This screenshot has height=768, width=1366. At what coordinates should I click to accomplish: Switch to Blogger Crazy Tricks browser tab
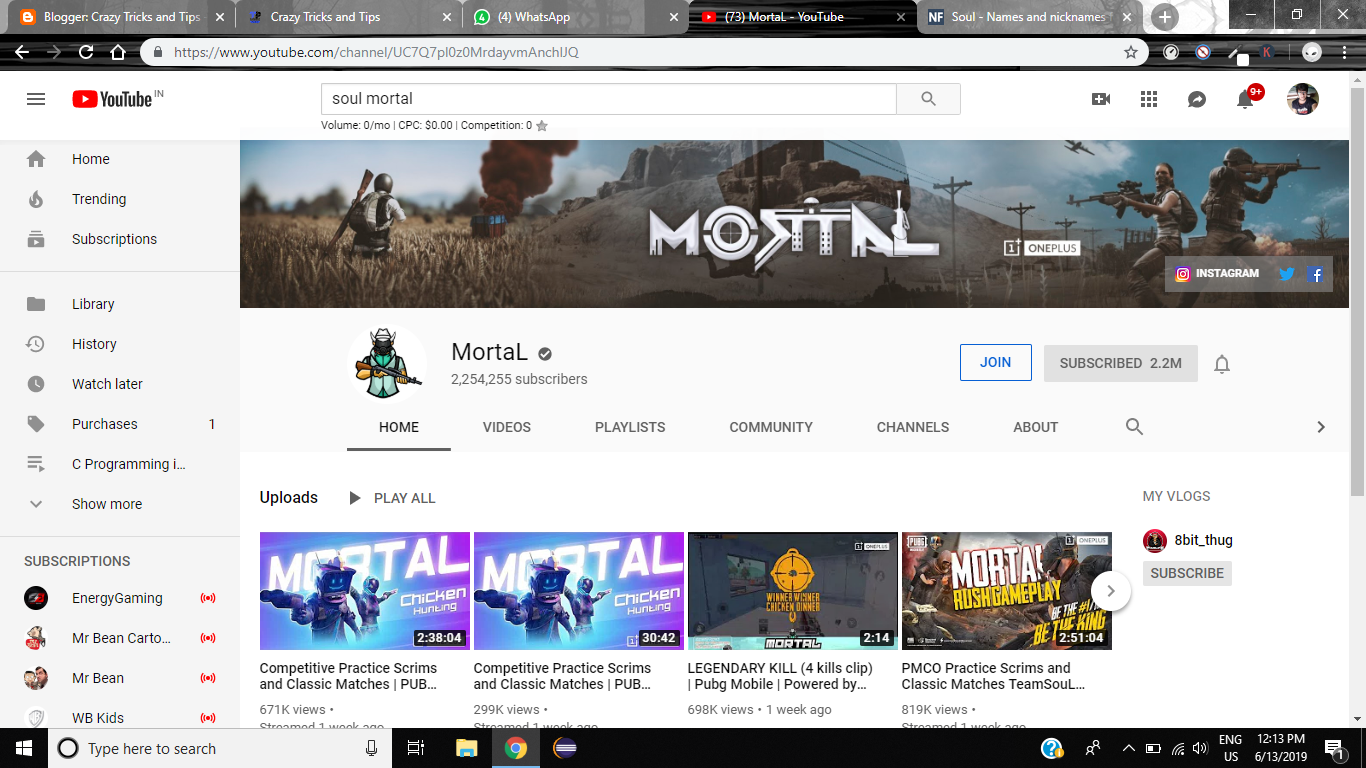(x=122, y=17)
